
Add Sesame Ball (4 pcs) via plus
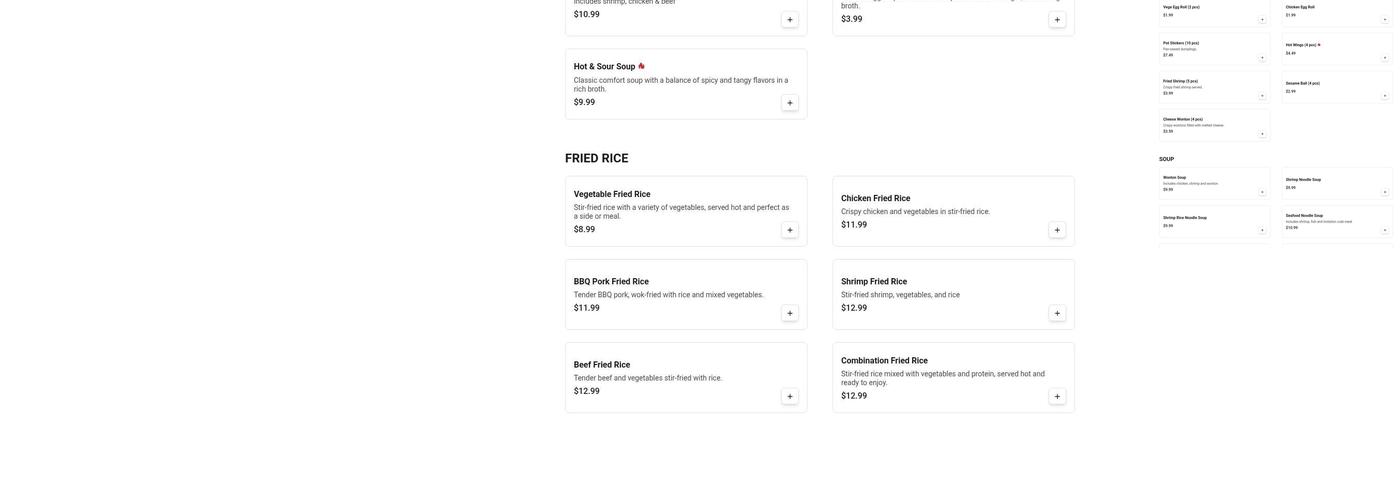click(x=1385, y=95)
